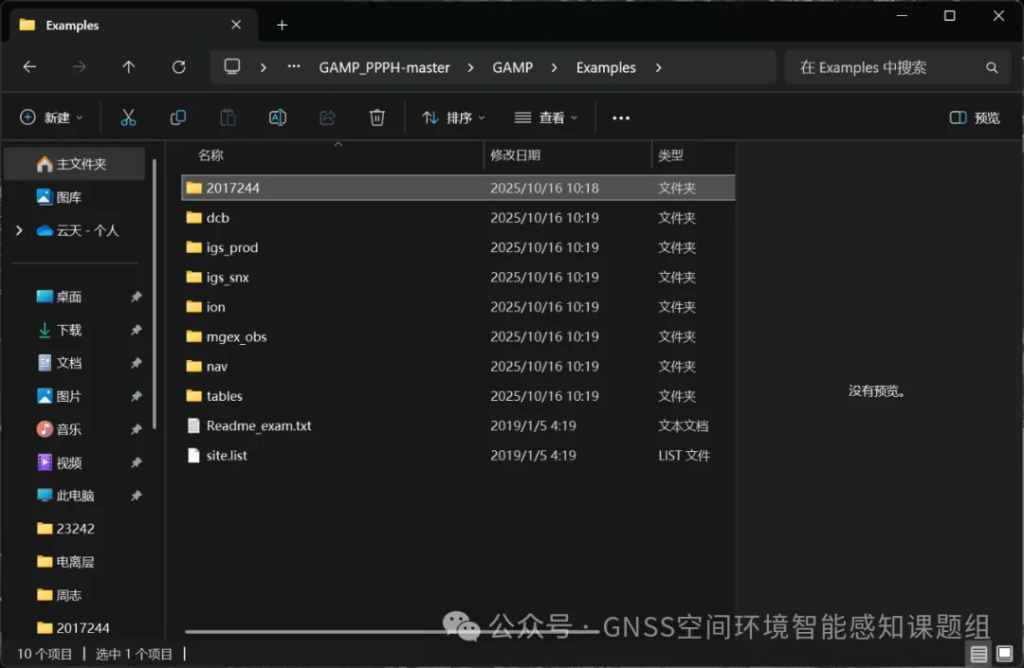Click the Rename icon in toolbar
Viewport: 1024px width, 668px height.
(x=277, y=118)
